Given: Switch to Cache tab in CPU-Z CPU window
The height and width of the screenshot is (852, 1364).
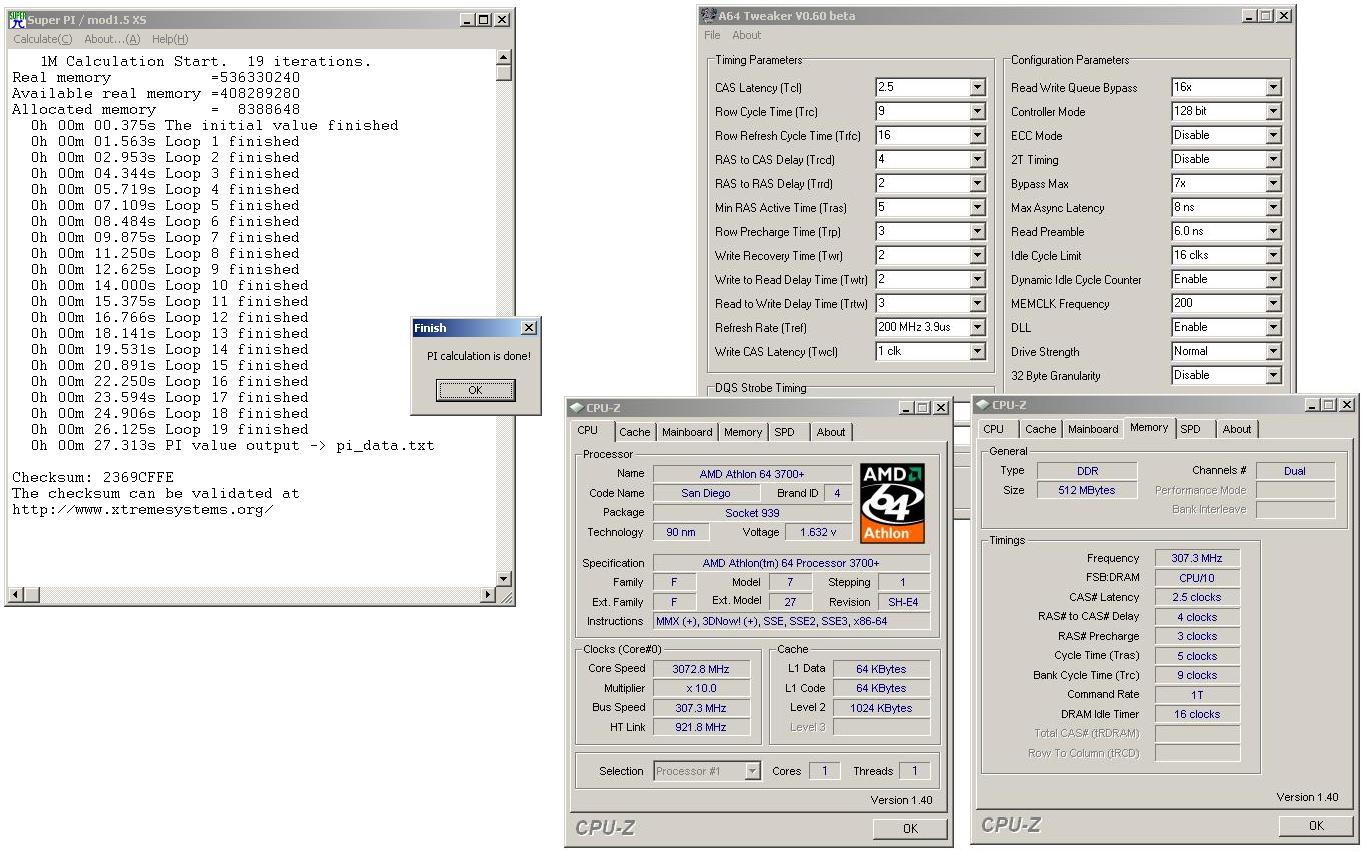Looking at the screenshot, I should tap(634, 432).
